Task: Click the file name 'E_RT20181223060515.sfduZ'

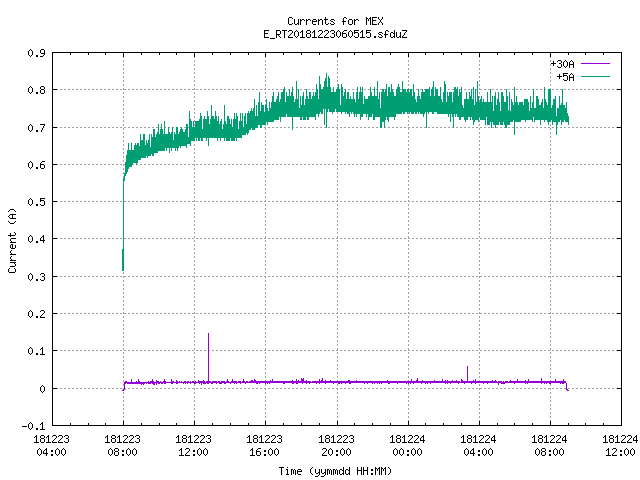Action: coord(335,34)
